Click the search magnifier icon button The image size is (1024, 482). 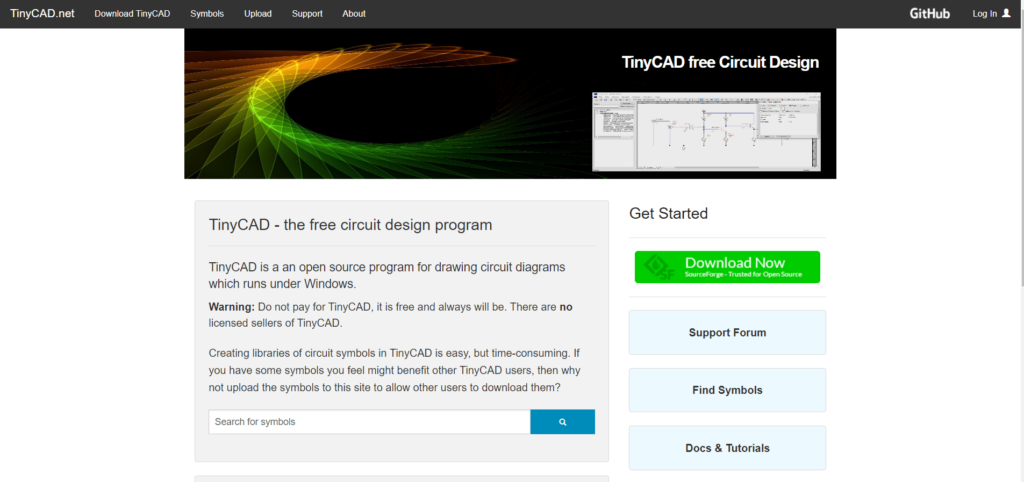[562, 422]
